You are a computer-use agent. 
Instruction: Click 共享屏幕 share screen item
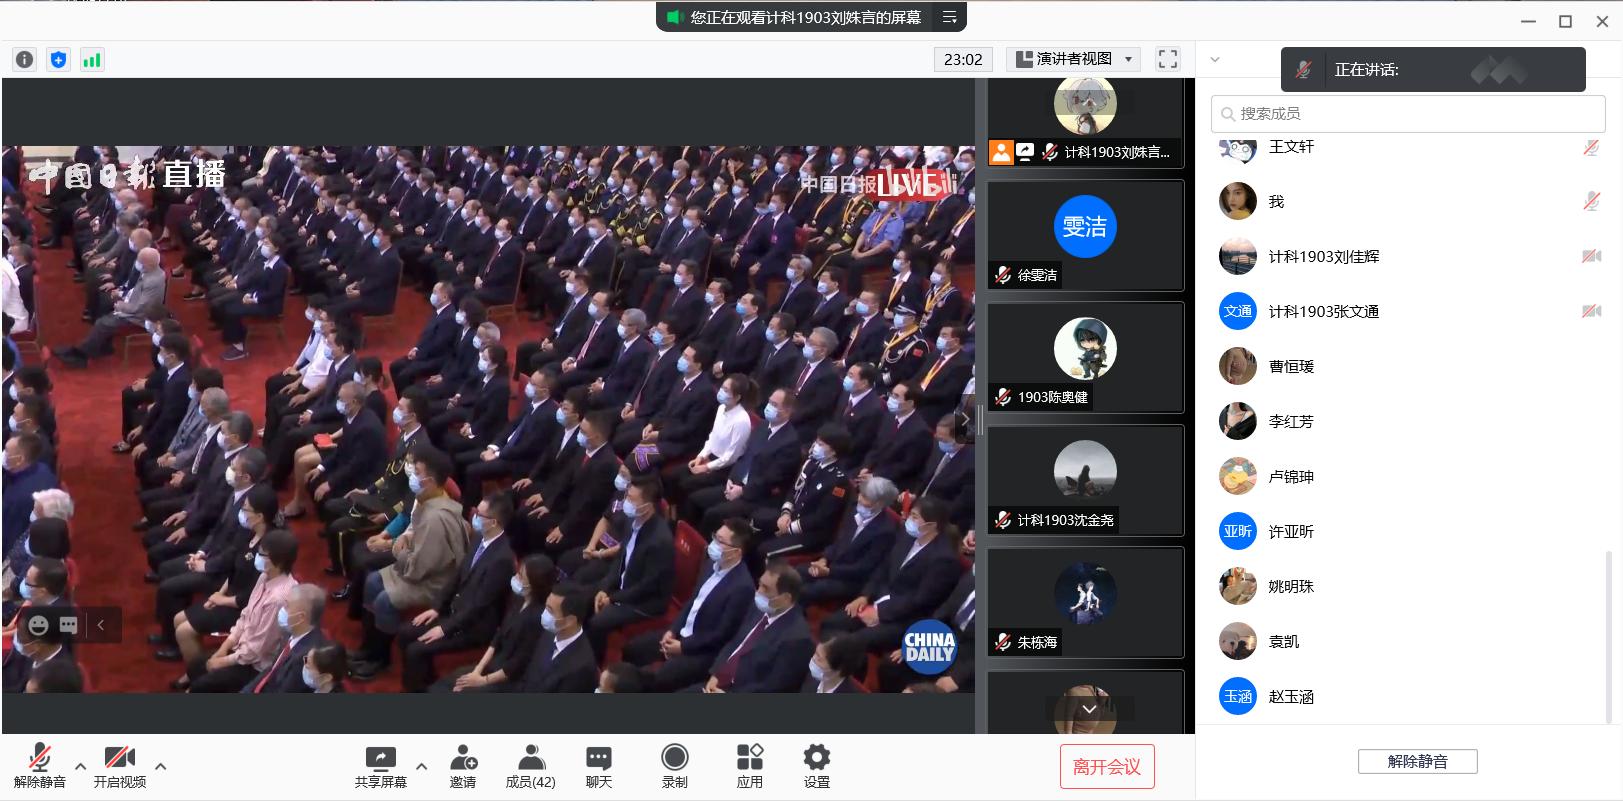(380, 766)
